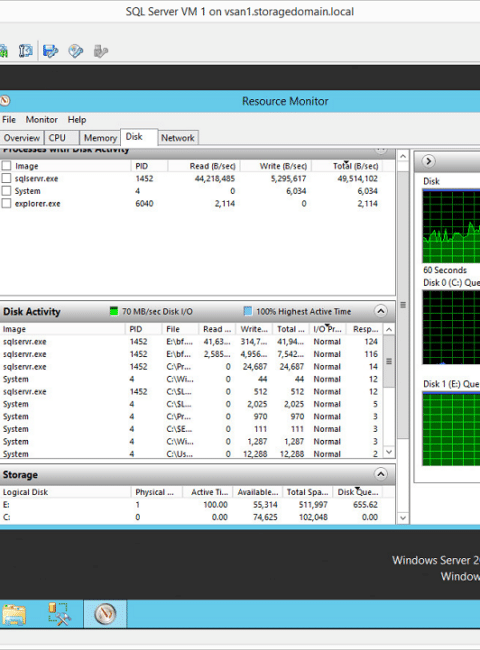Switch to the Memory tab

100,138
